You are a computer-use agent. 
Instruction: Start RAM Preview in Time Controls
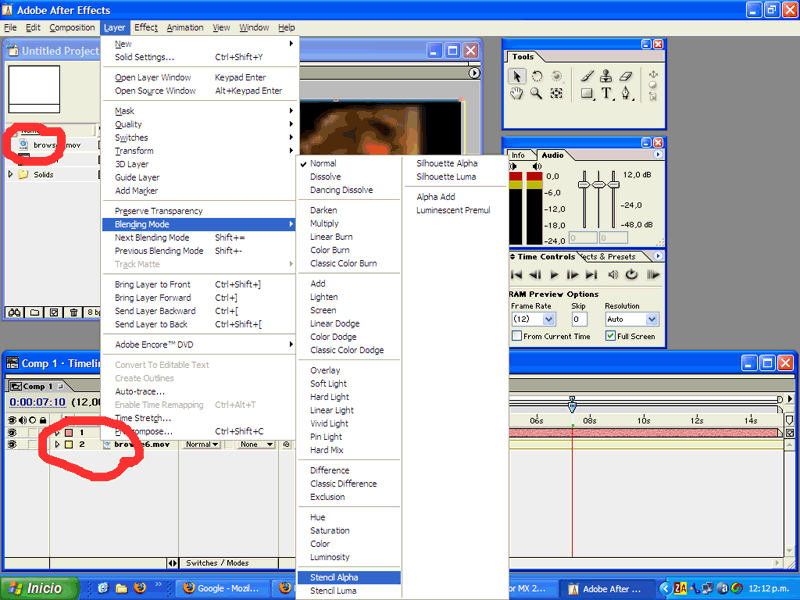pos(653,275)
